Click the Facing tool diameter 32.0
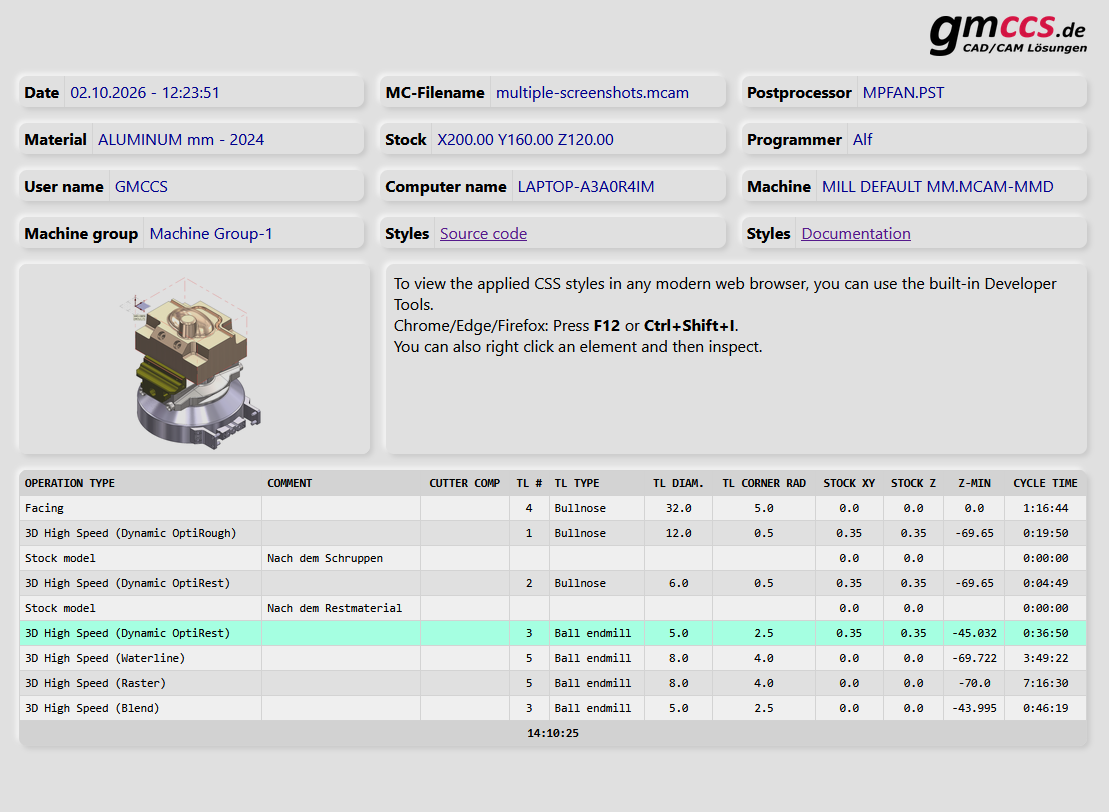Viewport: 1109px width, 812px height. click(678, 508)
